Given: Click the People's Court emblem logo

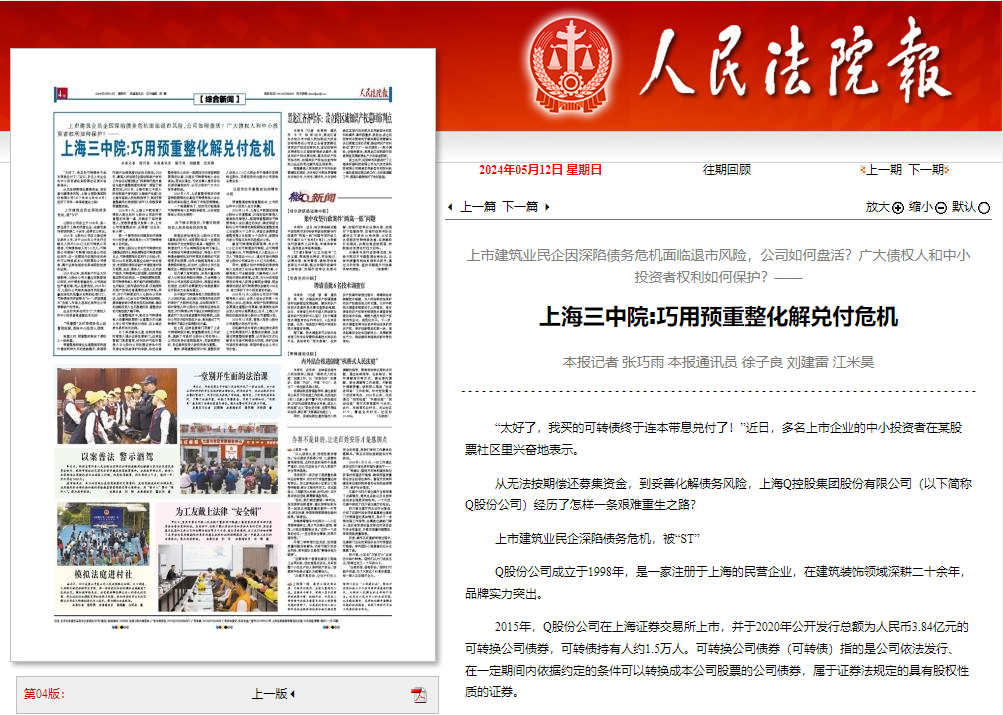Looking at the screenshot, I should (x=571, y=65).
